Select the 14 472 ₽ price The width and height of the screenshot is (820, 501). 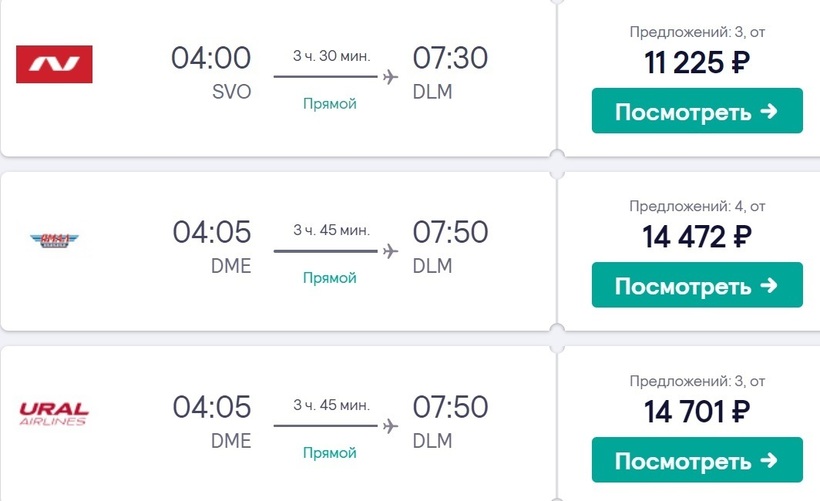pyautogui.click(x=697, y=237)
